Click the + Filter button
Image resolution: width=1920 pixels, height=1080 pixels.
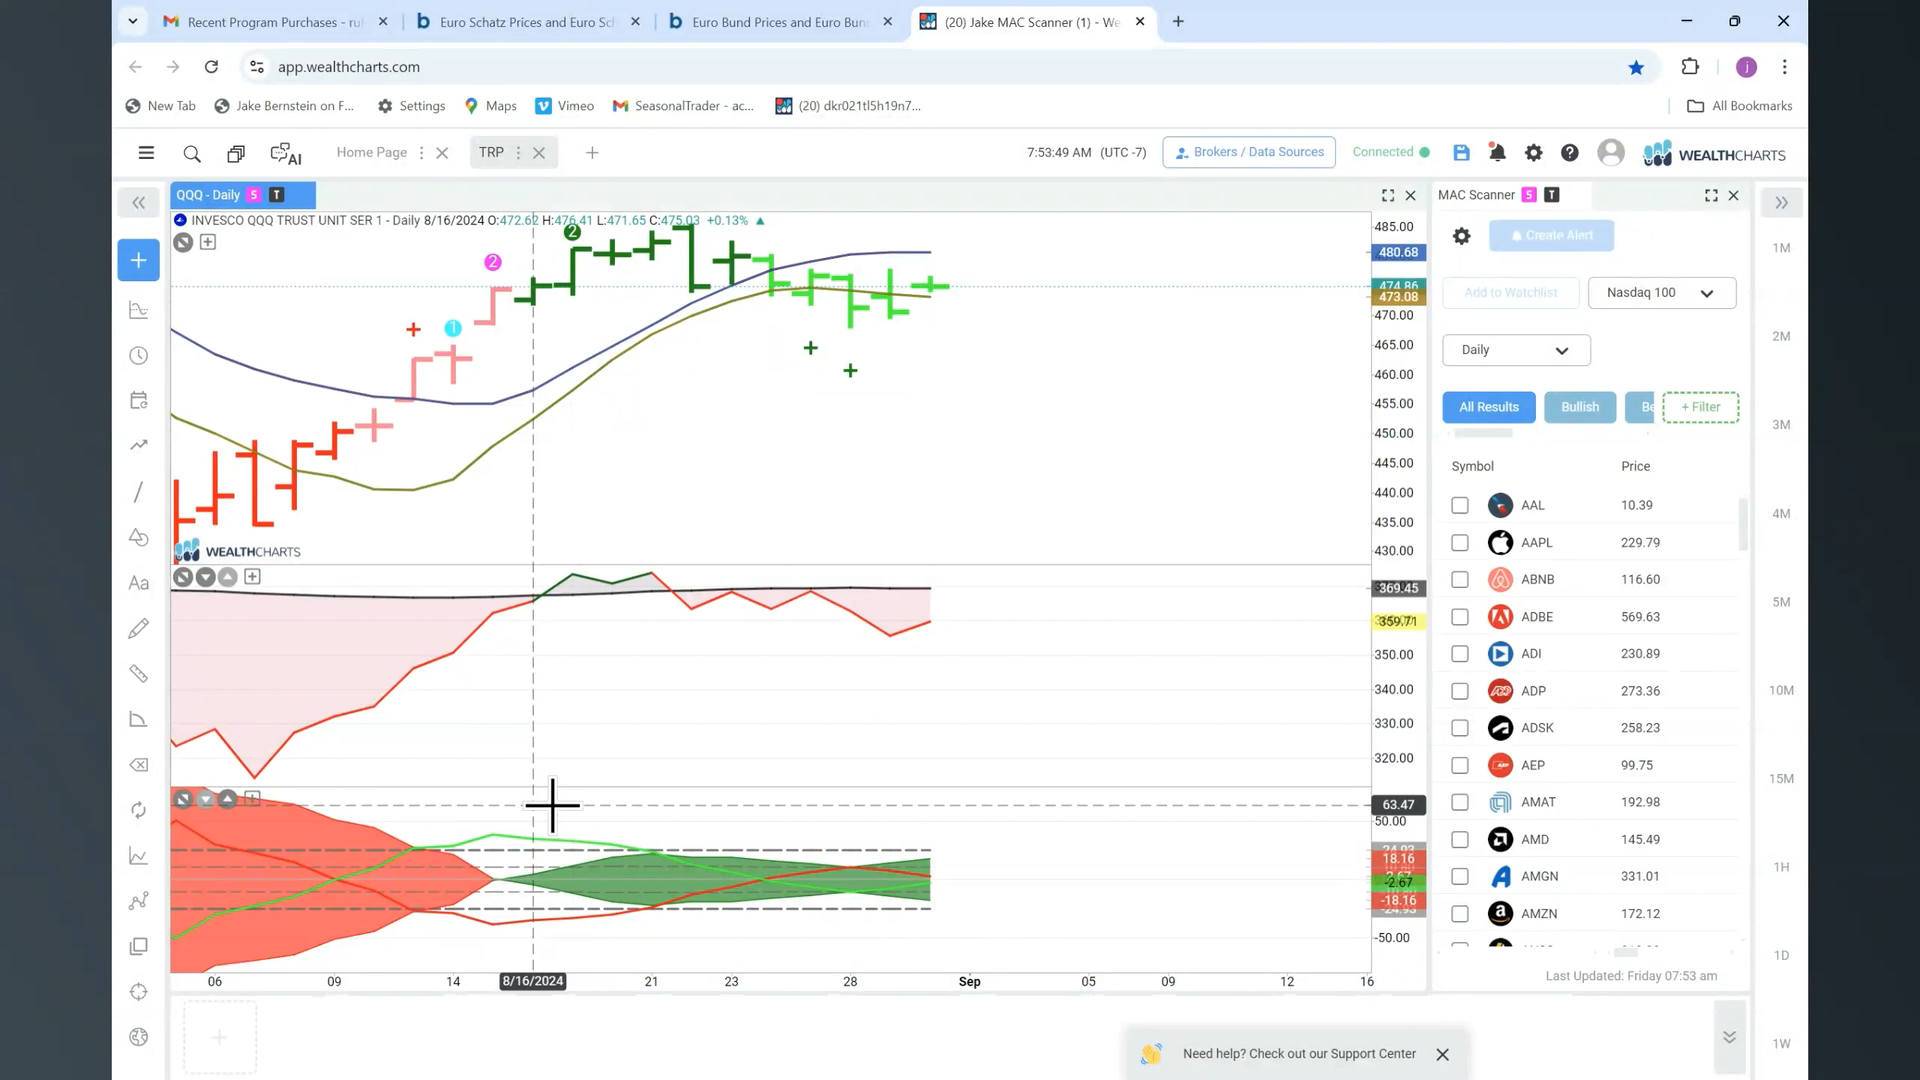click(1700, 407)
